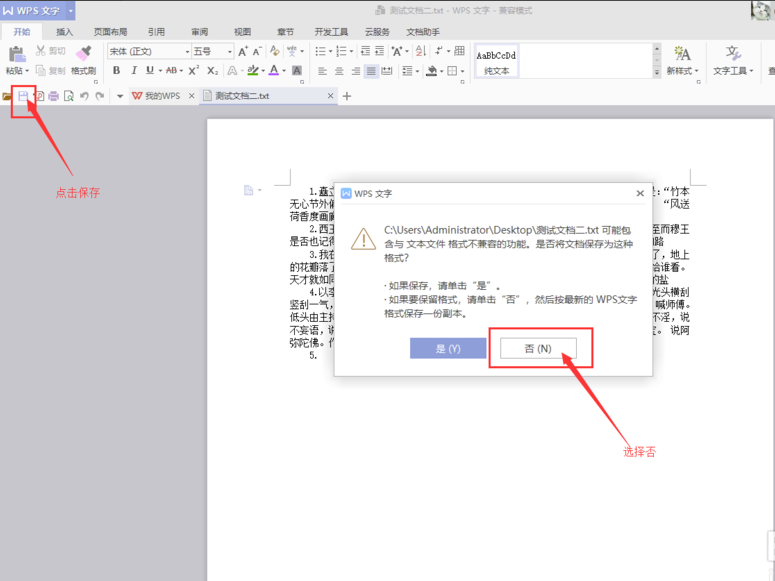Click the font color red A swatch
775x581 pixels.
coord(274,71)
